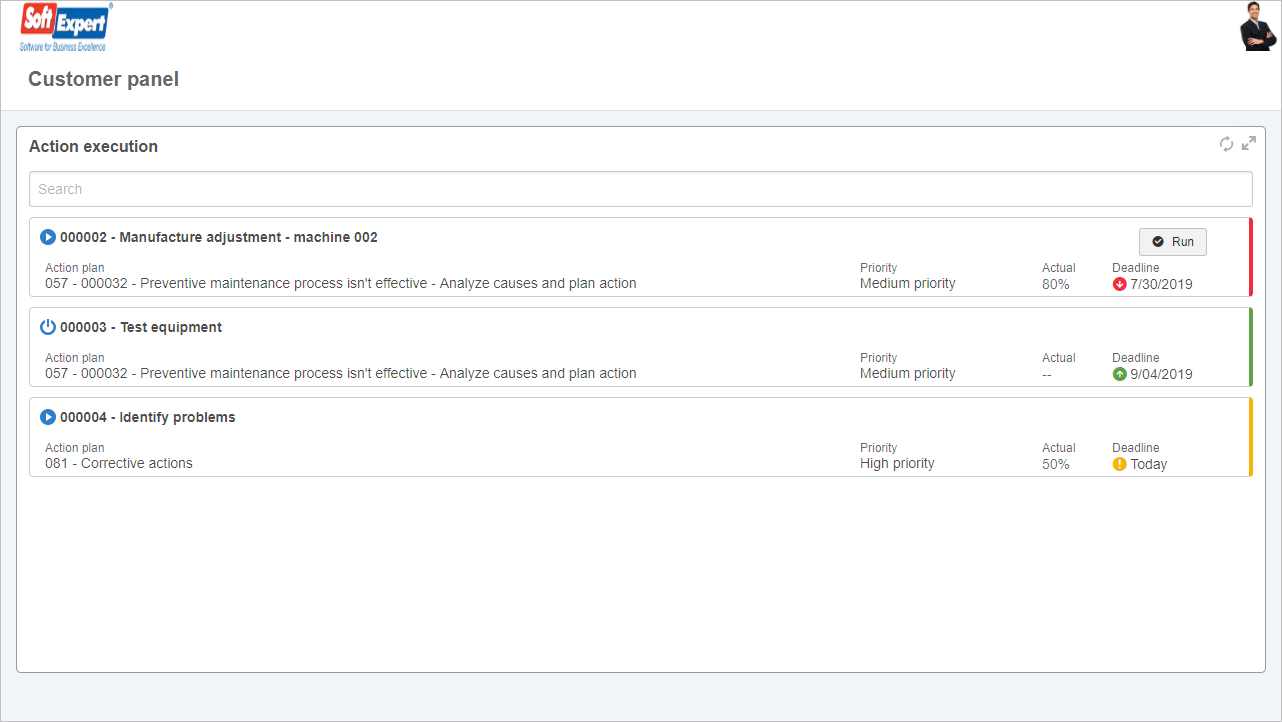Click the 'Customer panel' heading
The image size is (1282, 722).
tap(104, 79)
